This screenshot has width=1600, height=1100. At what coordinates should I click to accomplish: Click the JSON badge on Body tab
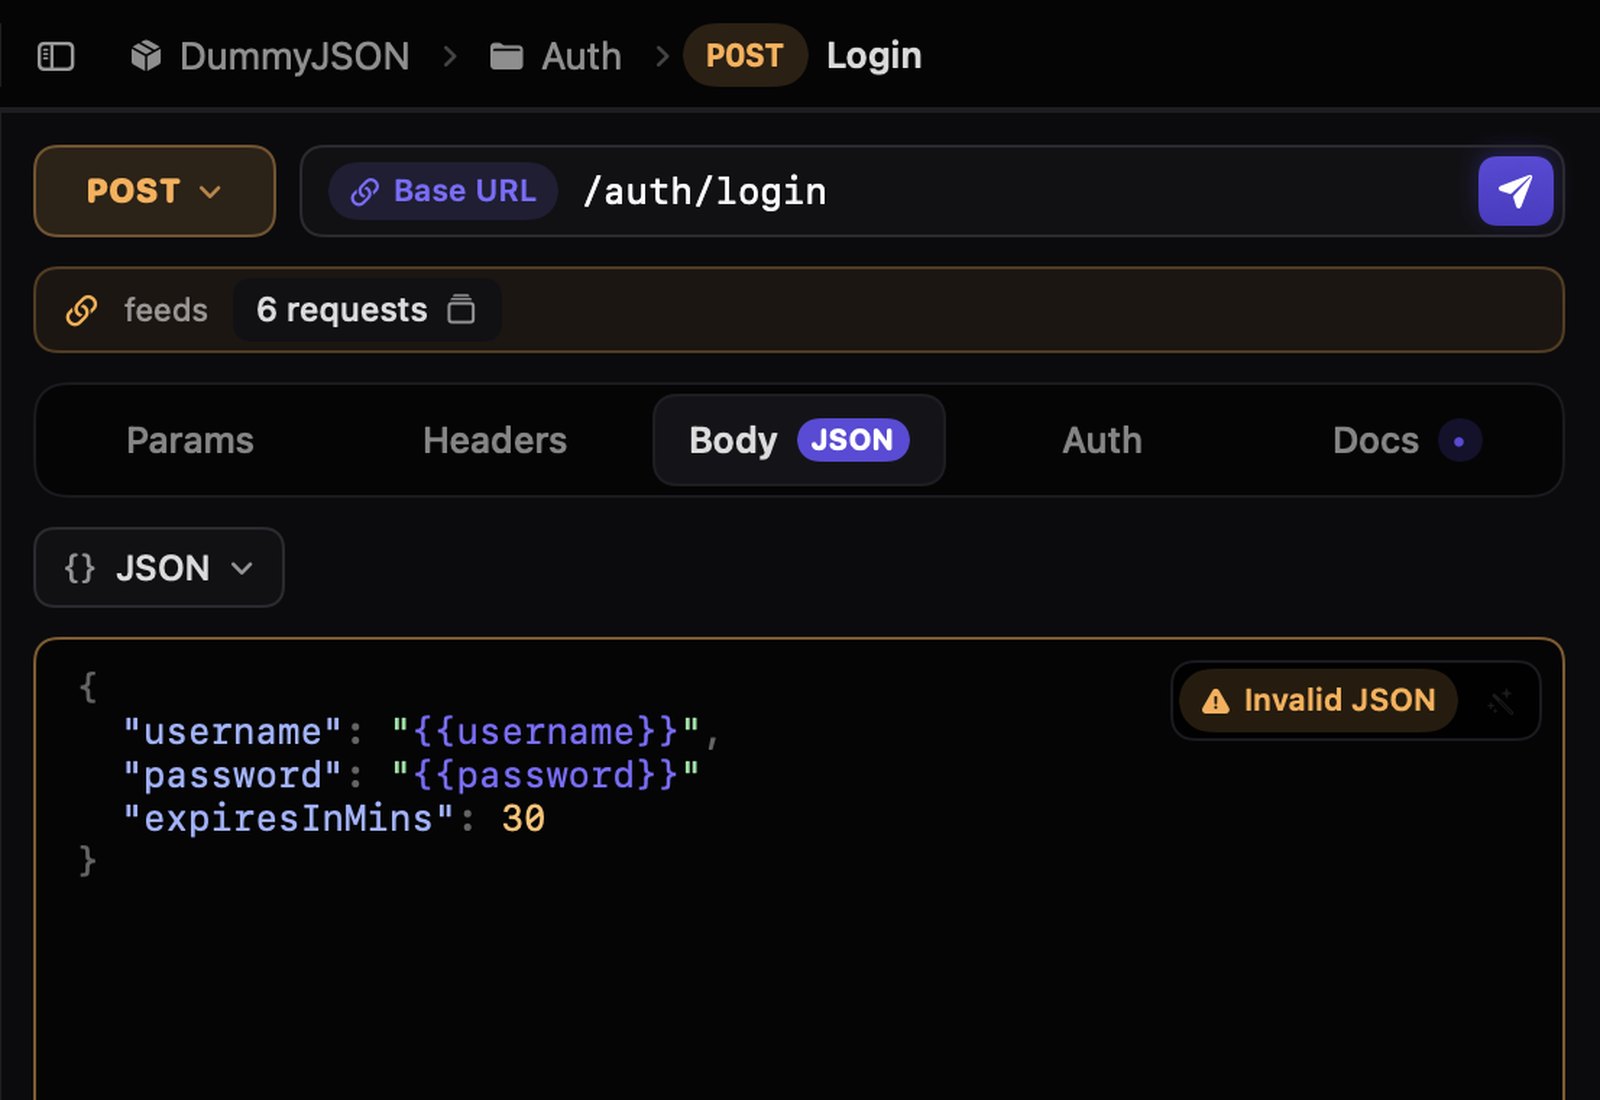[853, 440]
